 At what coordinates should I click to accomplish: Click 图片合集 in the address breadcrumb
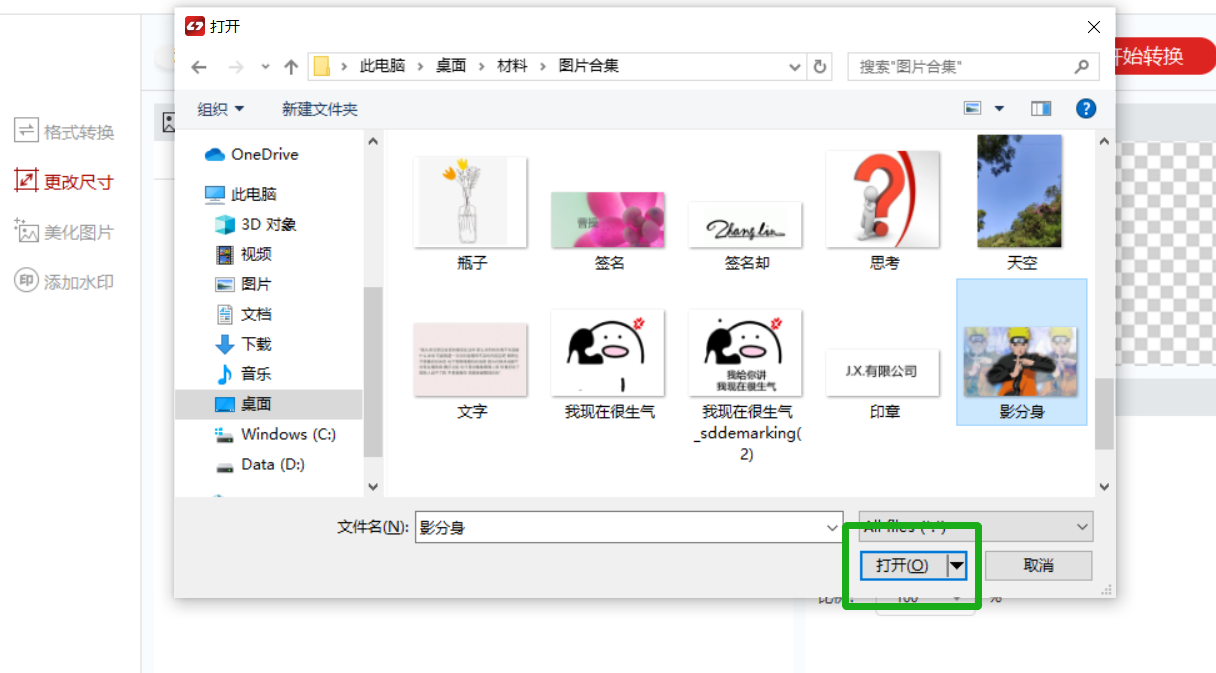point(589,66)
